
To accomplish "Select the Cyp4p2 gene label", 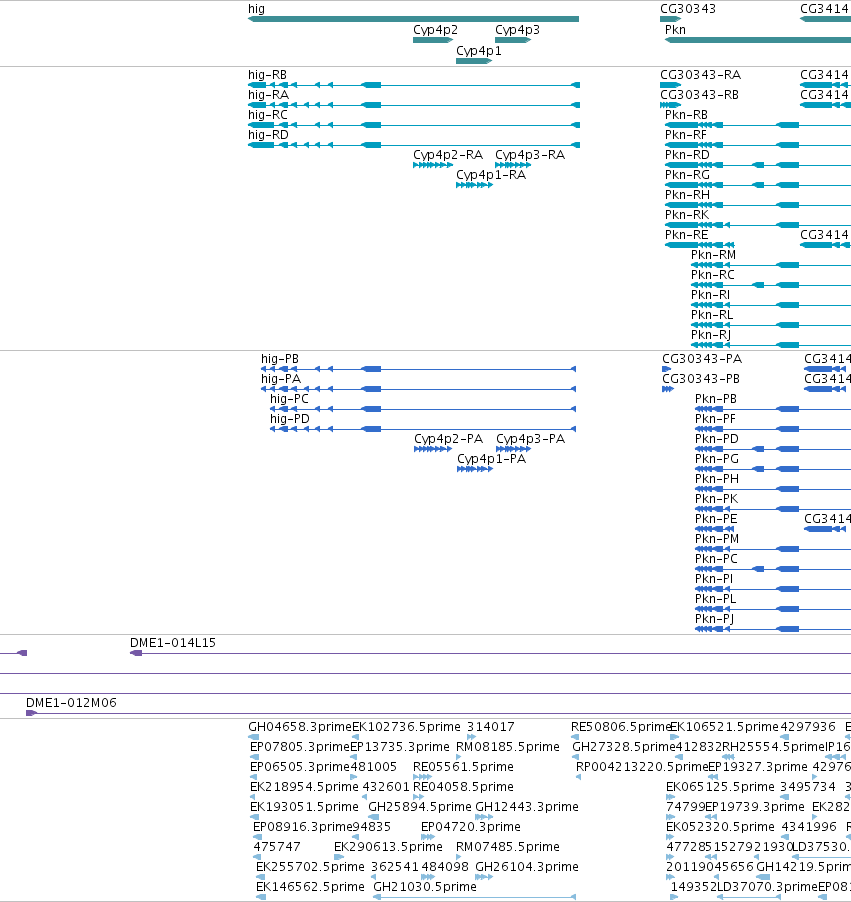I will click(436, 30).
